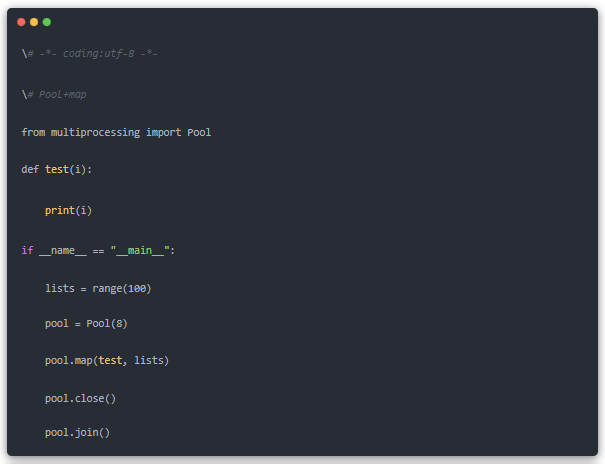
Task: Place cursor on the "from" keyword
Action: point(33,132)
